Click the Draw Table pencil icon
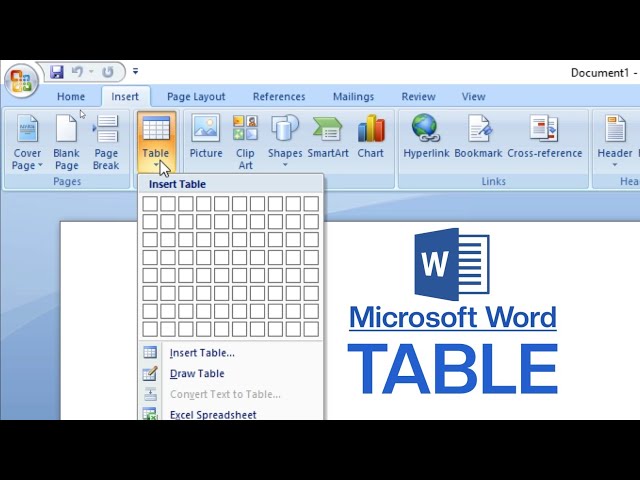This screenshot has width=640, height=480. 150,373
